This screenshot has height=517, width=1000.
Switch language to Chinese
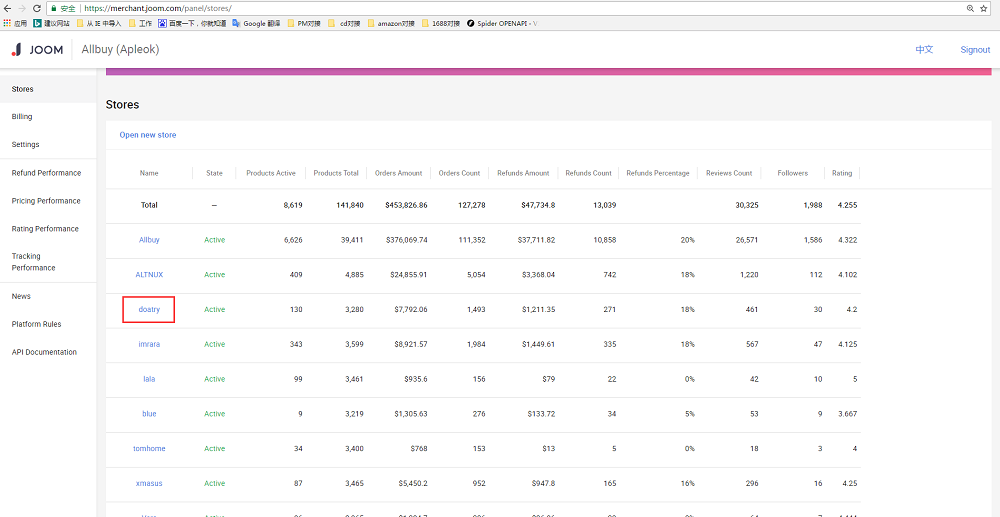[x=924, y=50]
